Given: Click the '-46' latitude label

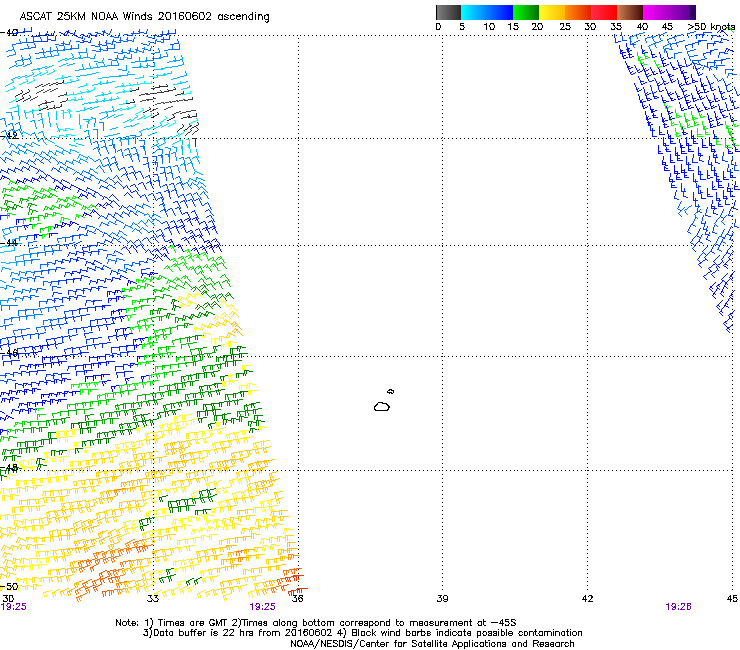Looking at the screenshot, I should pos(9,353).
